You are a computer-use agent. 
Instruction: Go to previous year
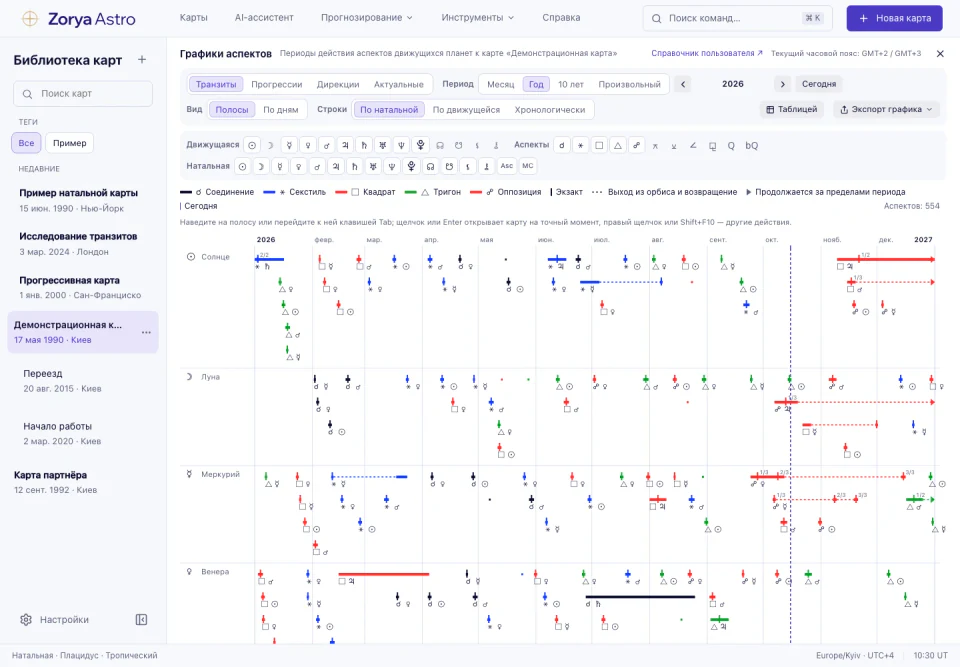[683, 84]
